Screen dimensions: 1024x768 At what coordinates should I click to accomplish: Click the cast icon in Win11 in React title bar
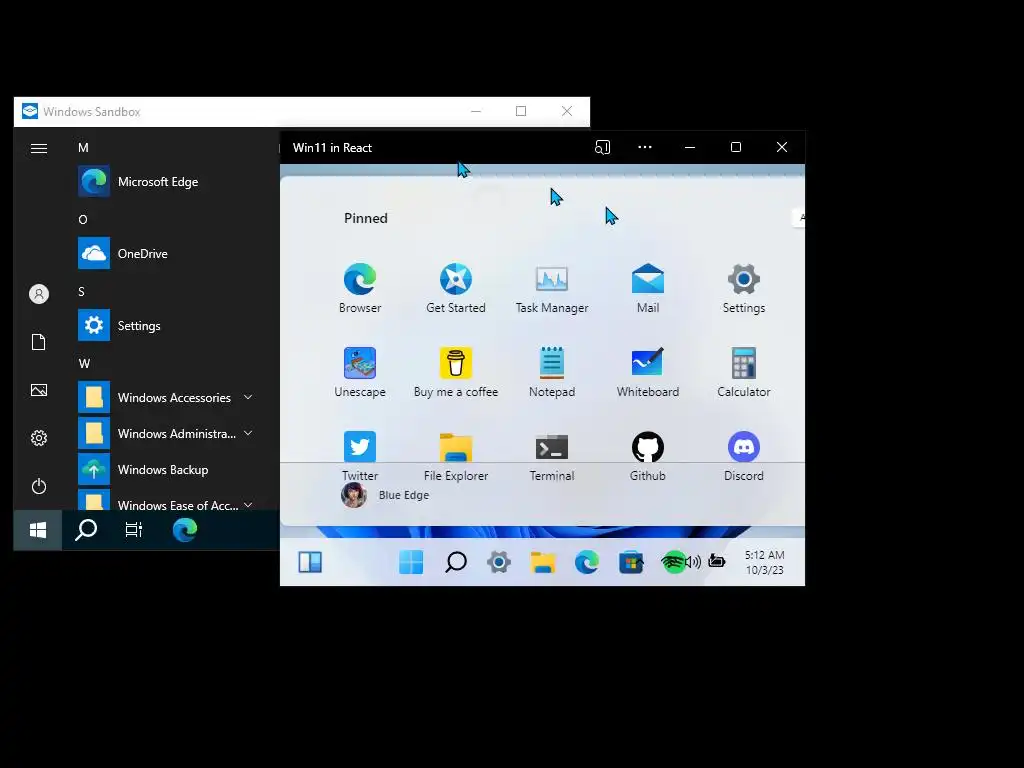click(x=602, y=148)
